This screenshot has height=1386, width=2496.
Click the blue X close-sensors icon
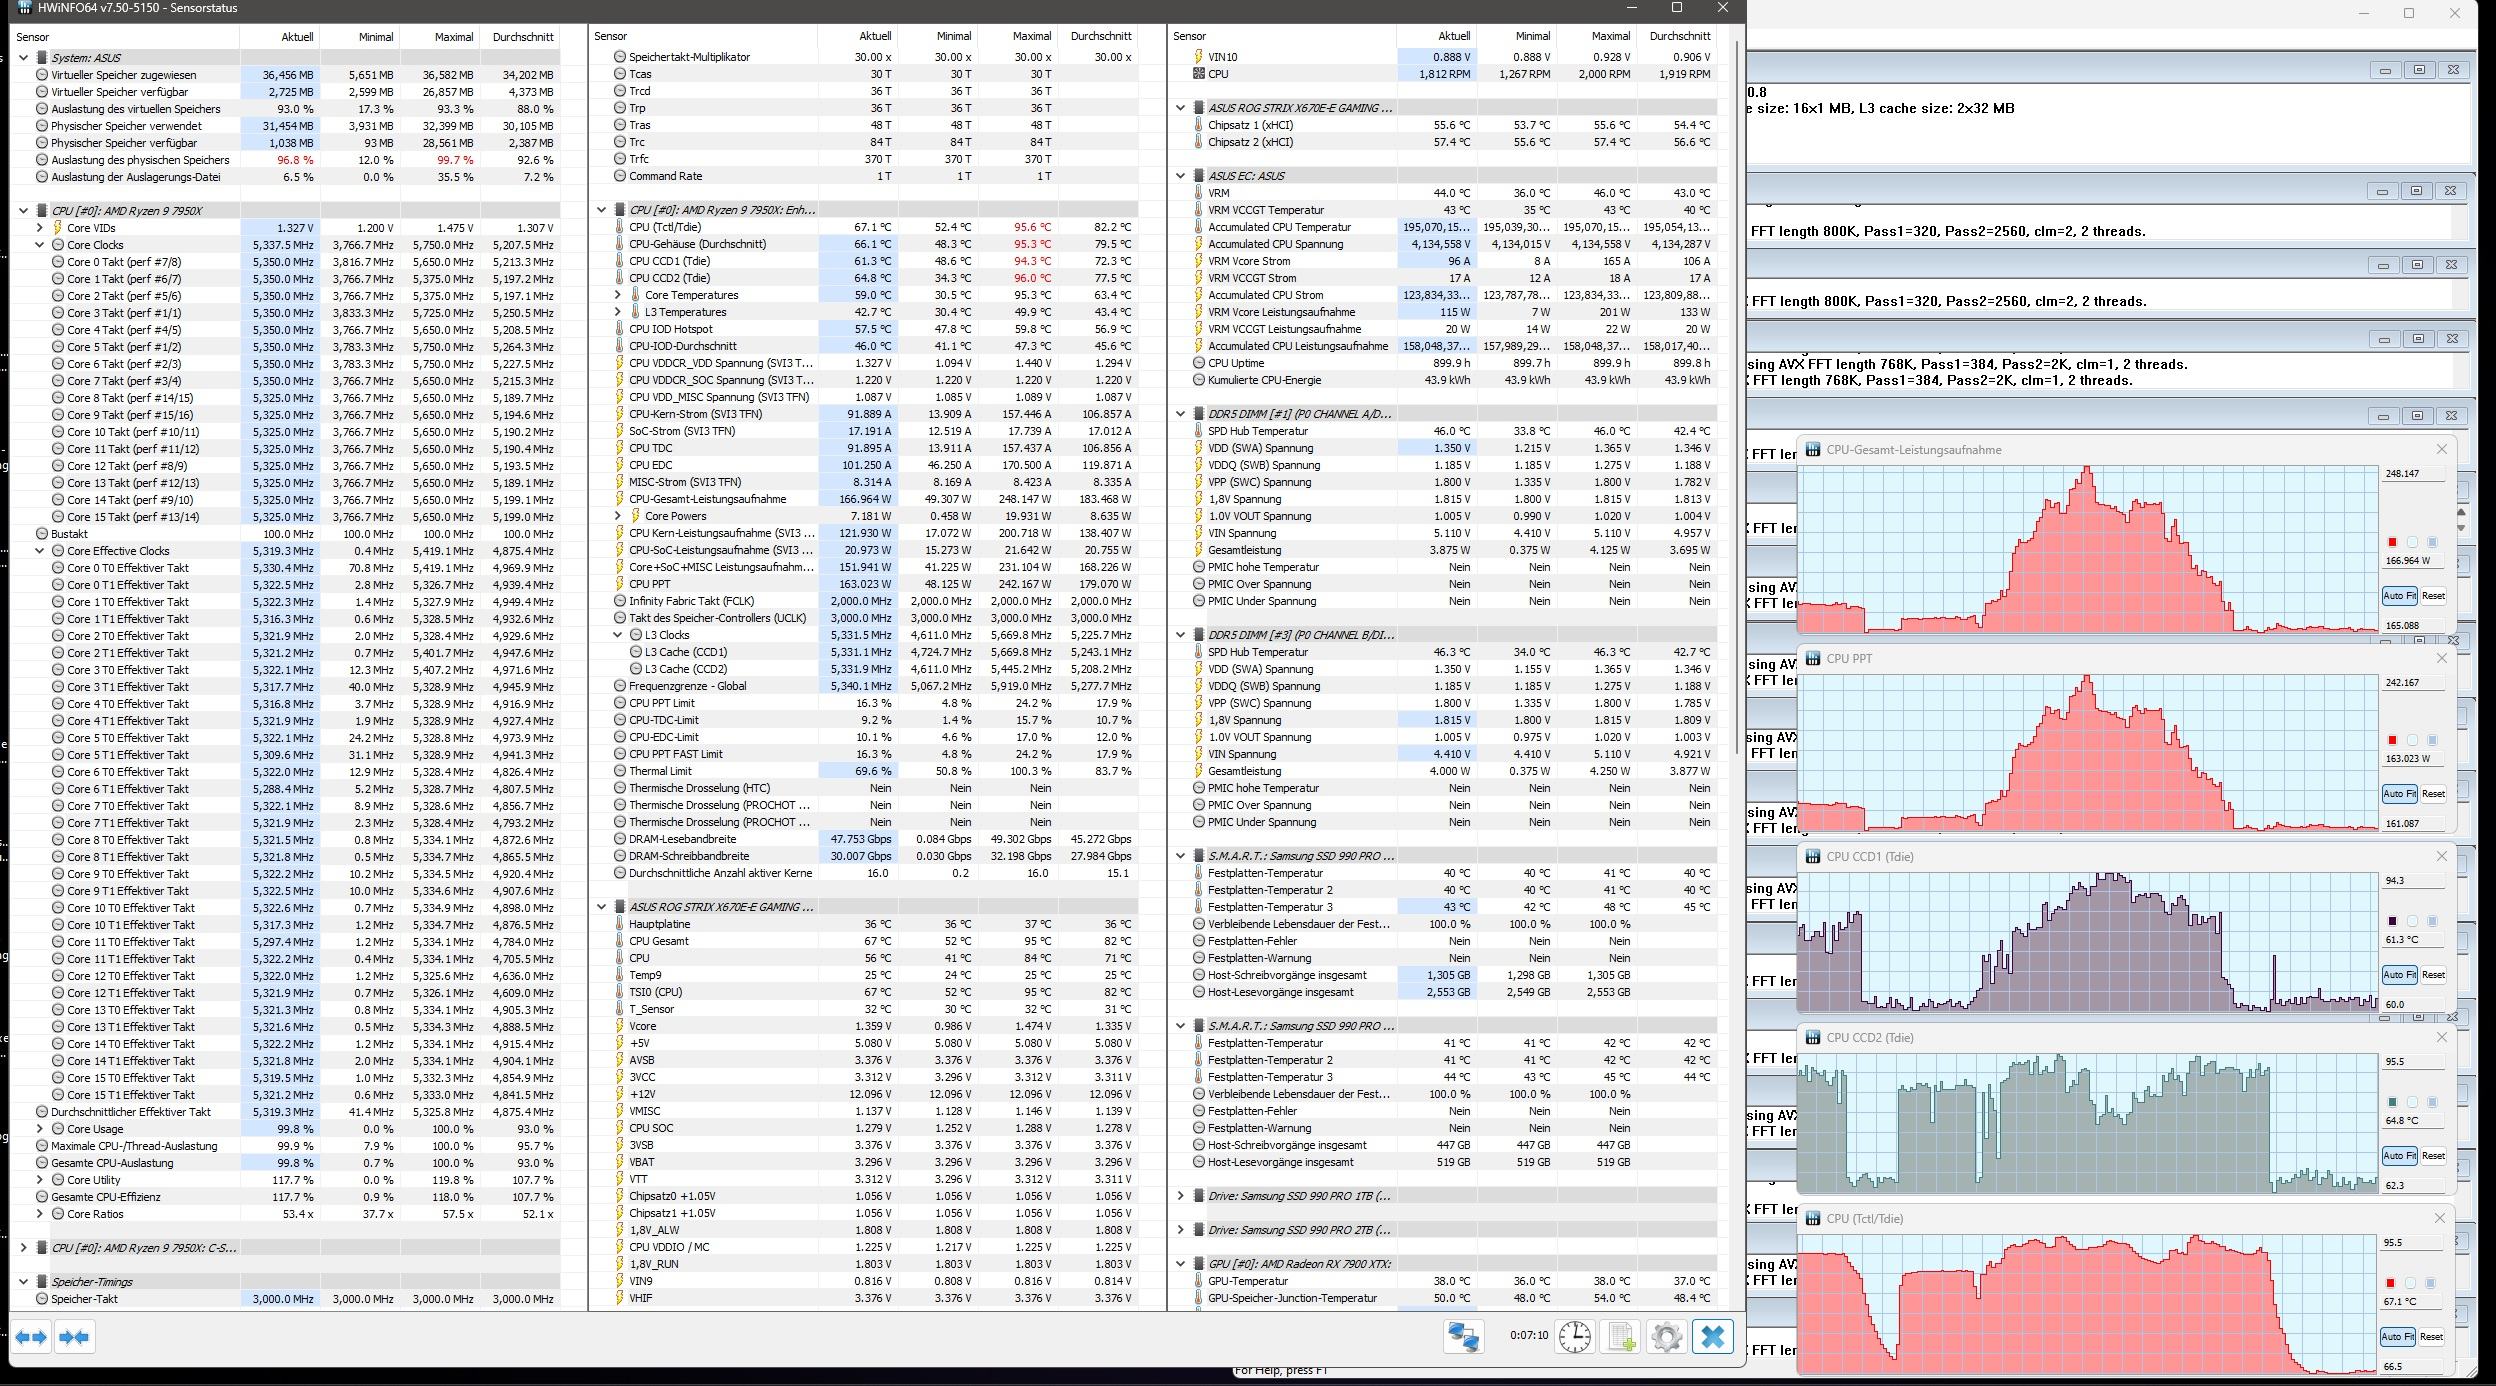coord(1713,1337)
